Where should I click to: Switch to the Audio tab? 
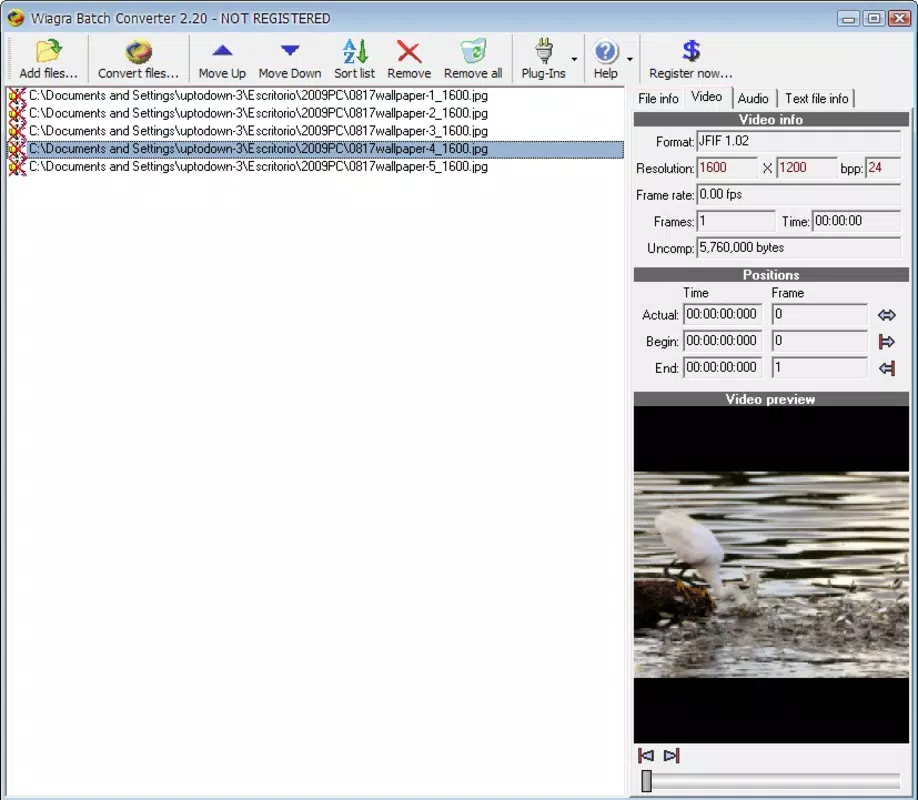tap(753, 98)
